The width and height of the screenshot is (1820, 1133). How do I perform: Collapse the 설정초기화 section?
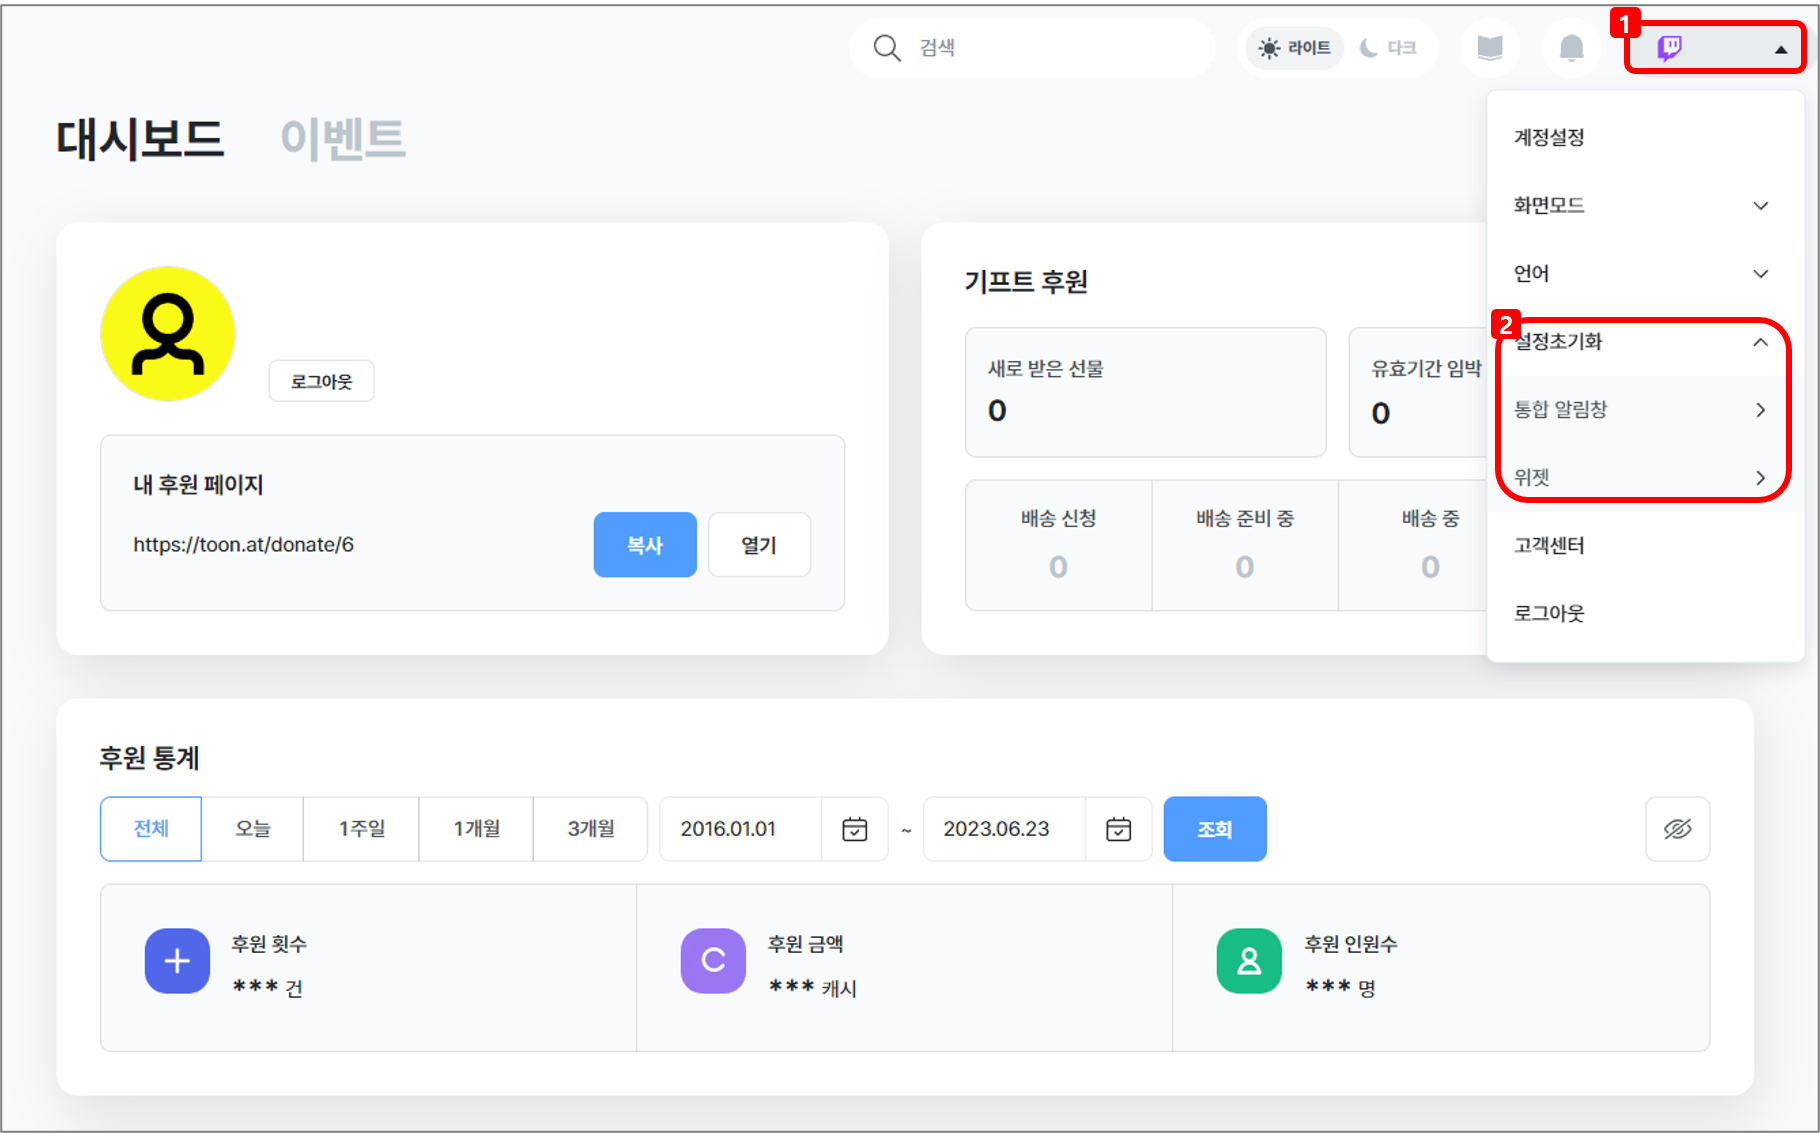(1640, 342)
